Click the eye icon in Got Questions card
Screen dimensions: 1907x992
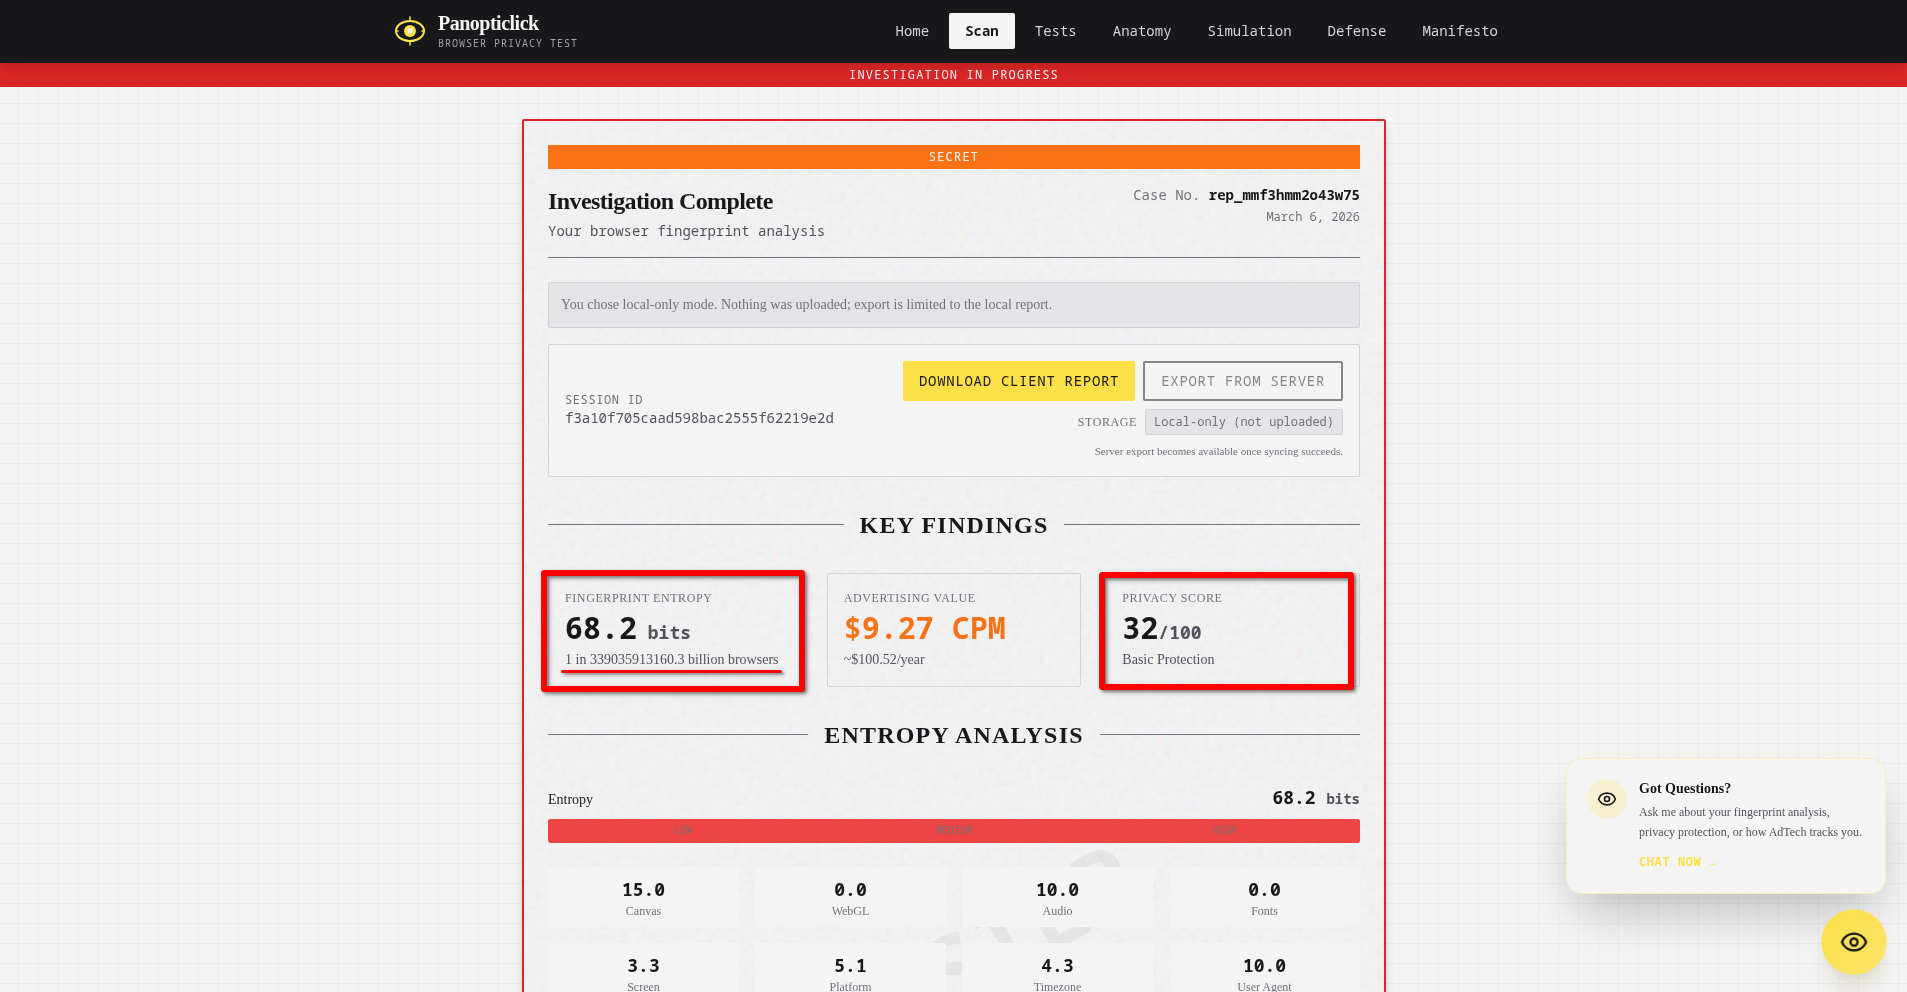[x=1606, y=799]
